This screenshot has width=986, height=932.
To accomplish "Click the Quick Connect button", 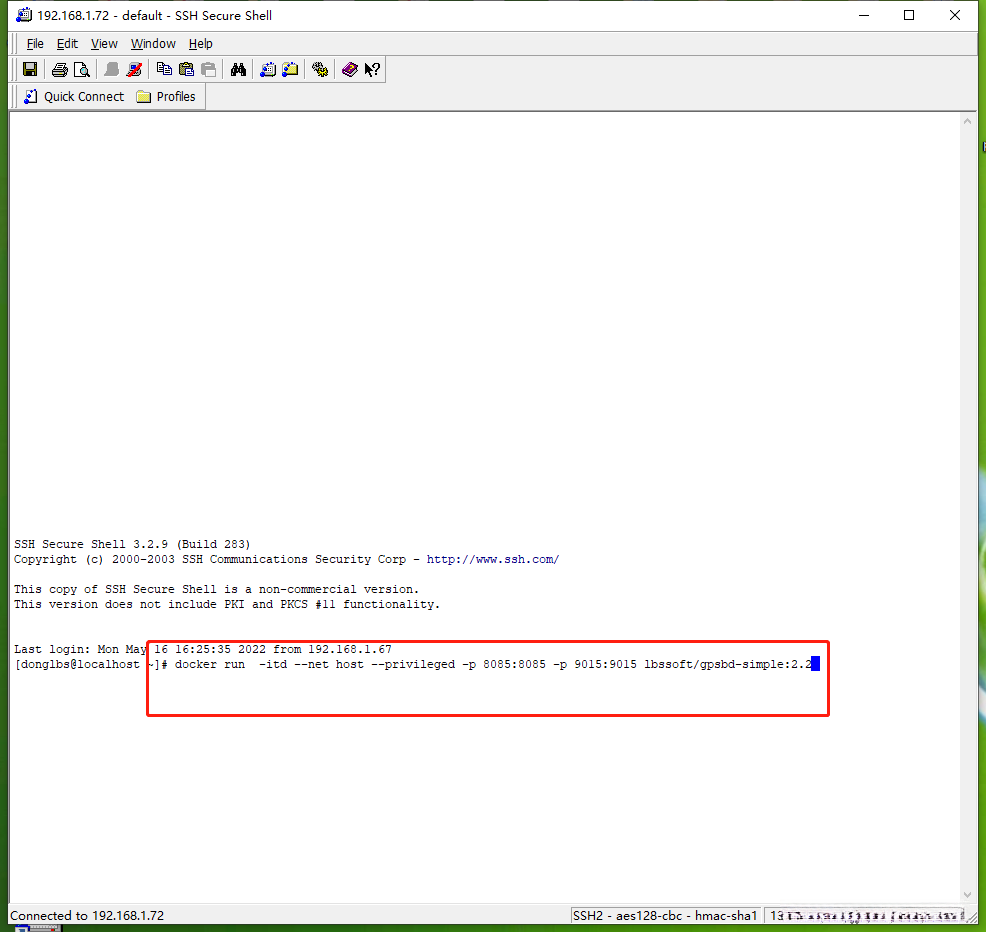I will pyautogui.click(x=74, y=96).
